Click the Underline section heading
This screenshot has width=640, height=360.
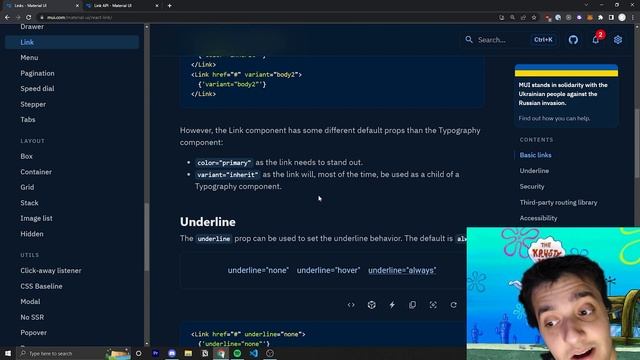[208, 222]
